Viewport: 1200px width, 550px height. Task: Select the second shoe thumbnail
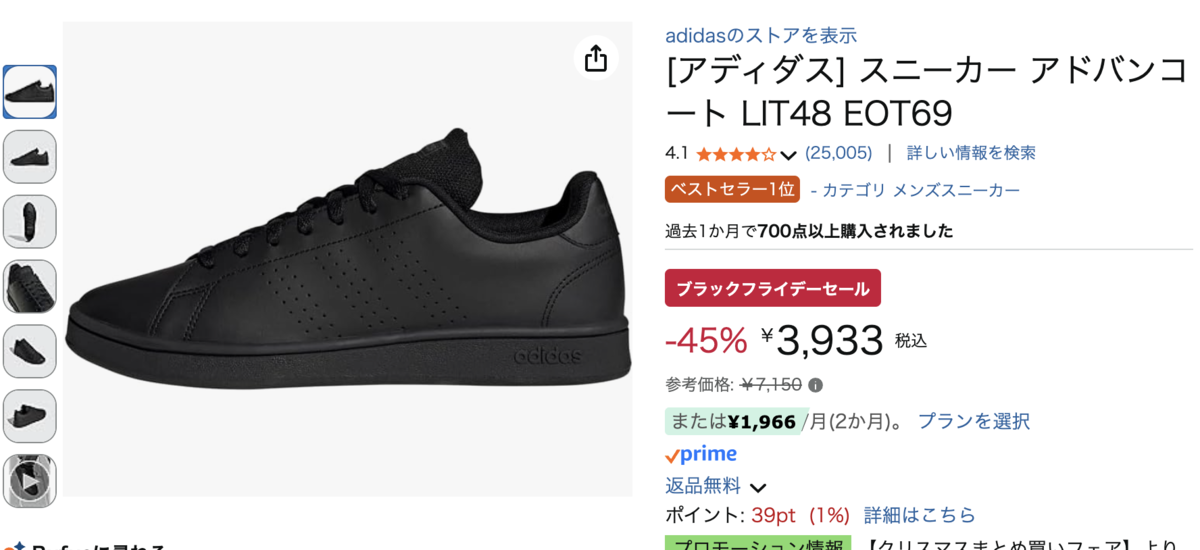click(30, 157)
